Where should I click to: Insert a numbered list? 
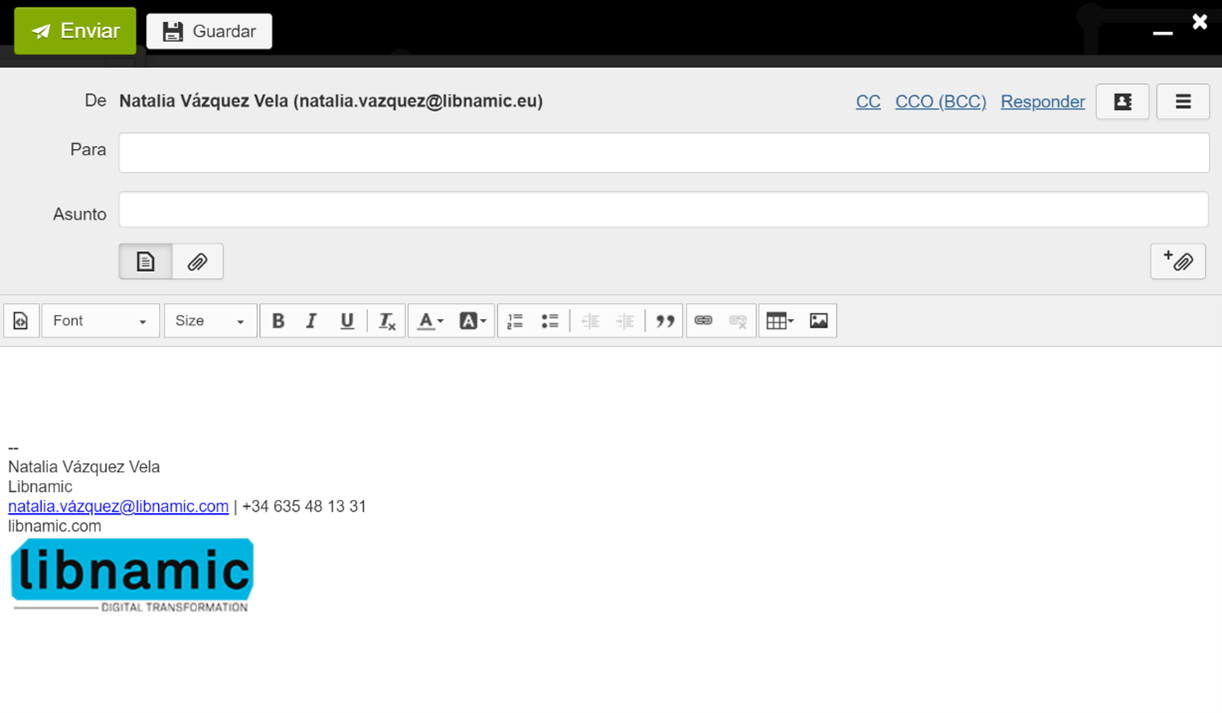(x=515, y=321)
